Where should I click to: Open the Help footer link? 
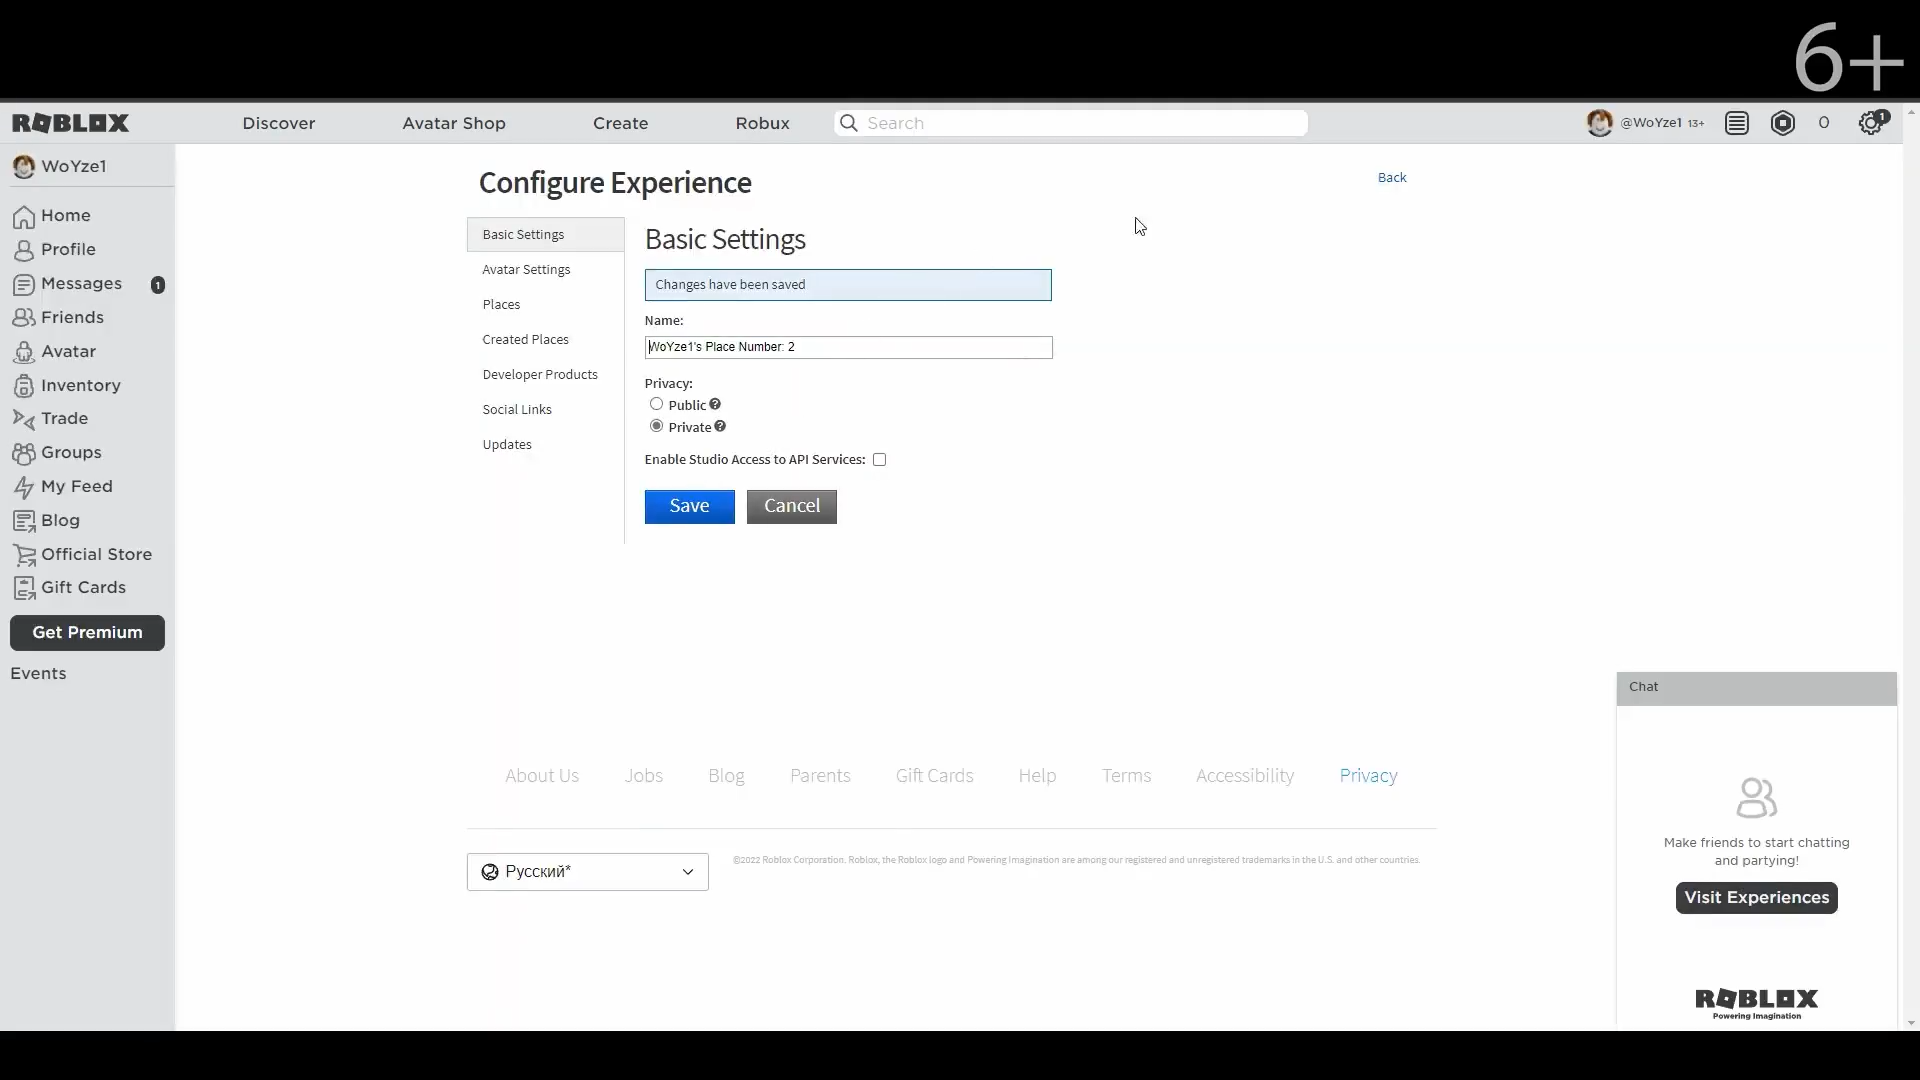1037,776
